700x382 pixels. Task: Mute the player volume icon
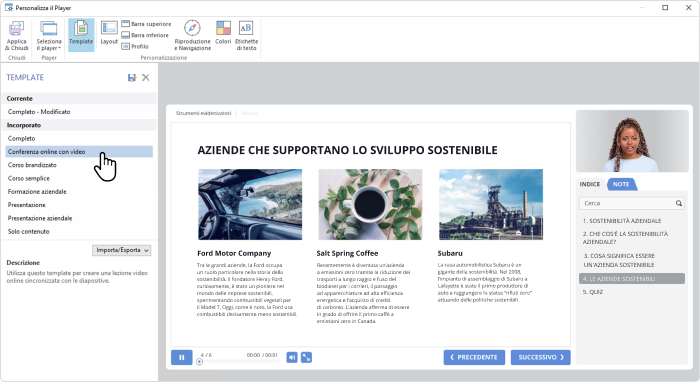point(292,357)
